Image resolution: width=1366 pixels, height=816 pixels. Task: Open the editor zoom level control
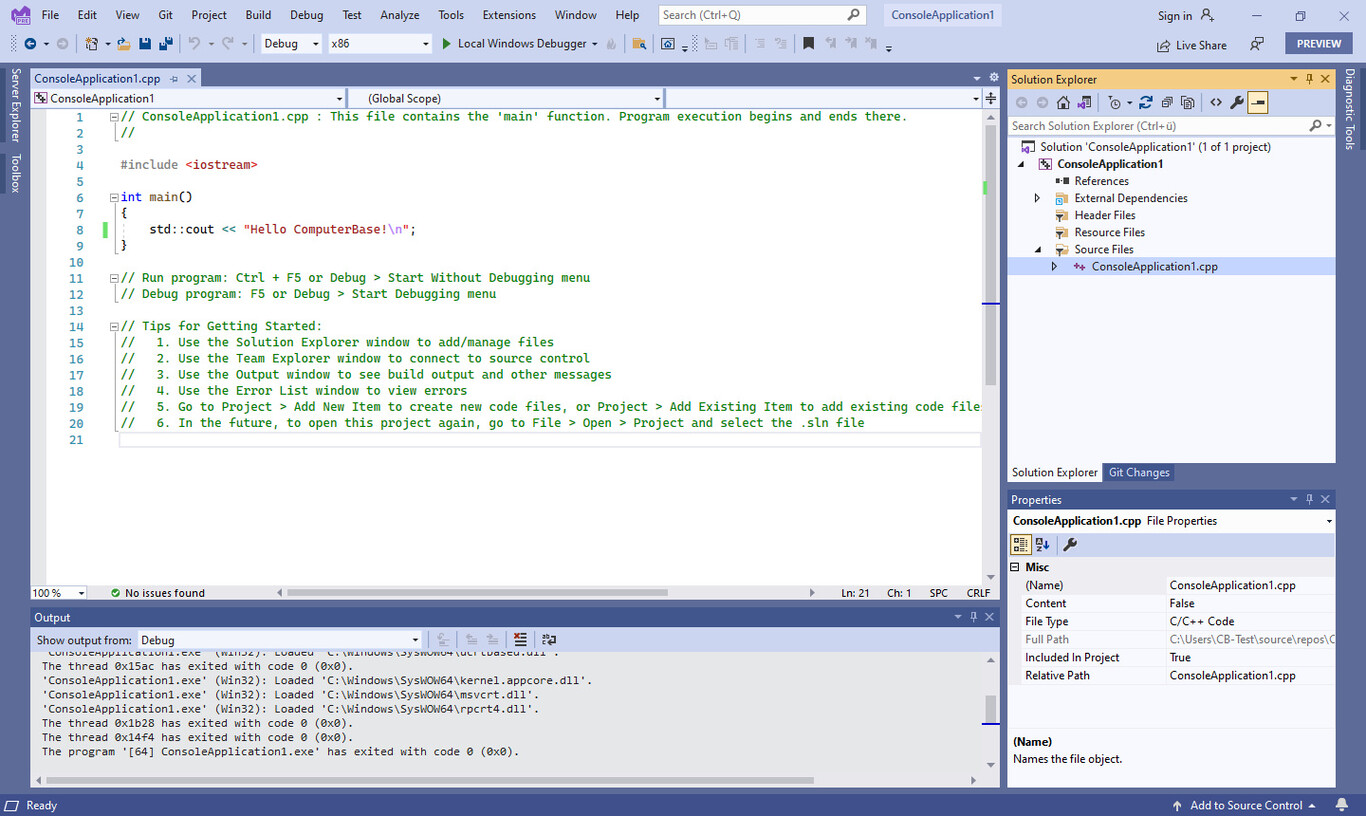click(57, 592)
